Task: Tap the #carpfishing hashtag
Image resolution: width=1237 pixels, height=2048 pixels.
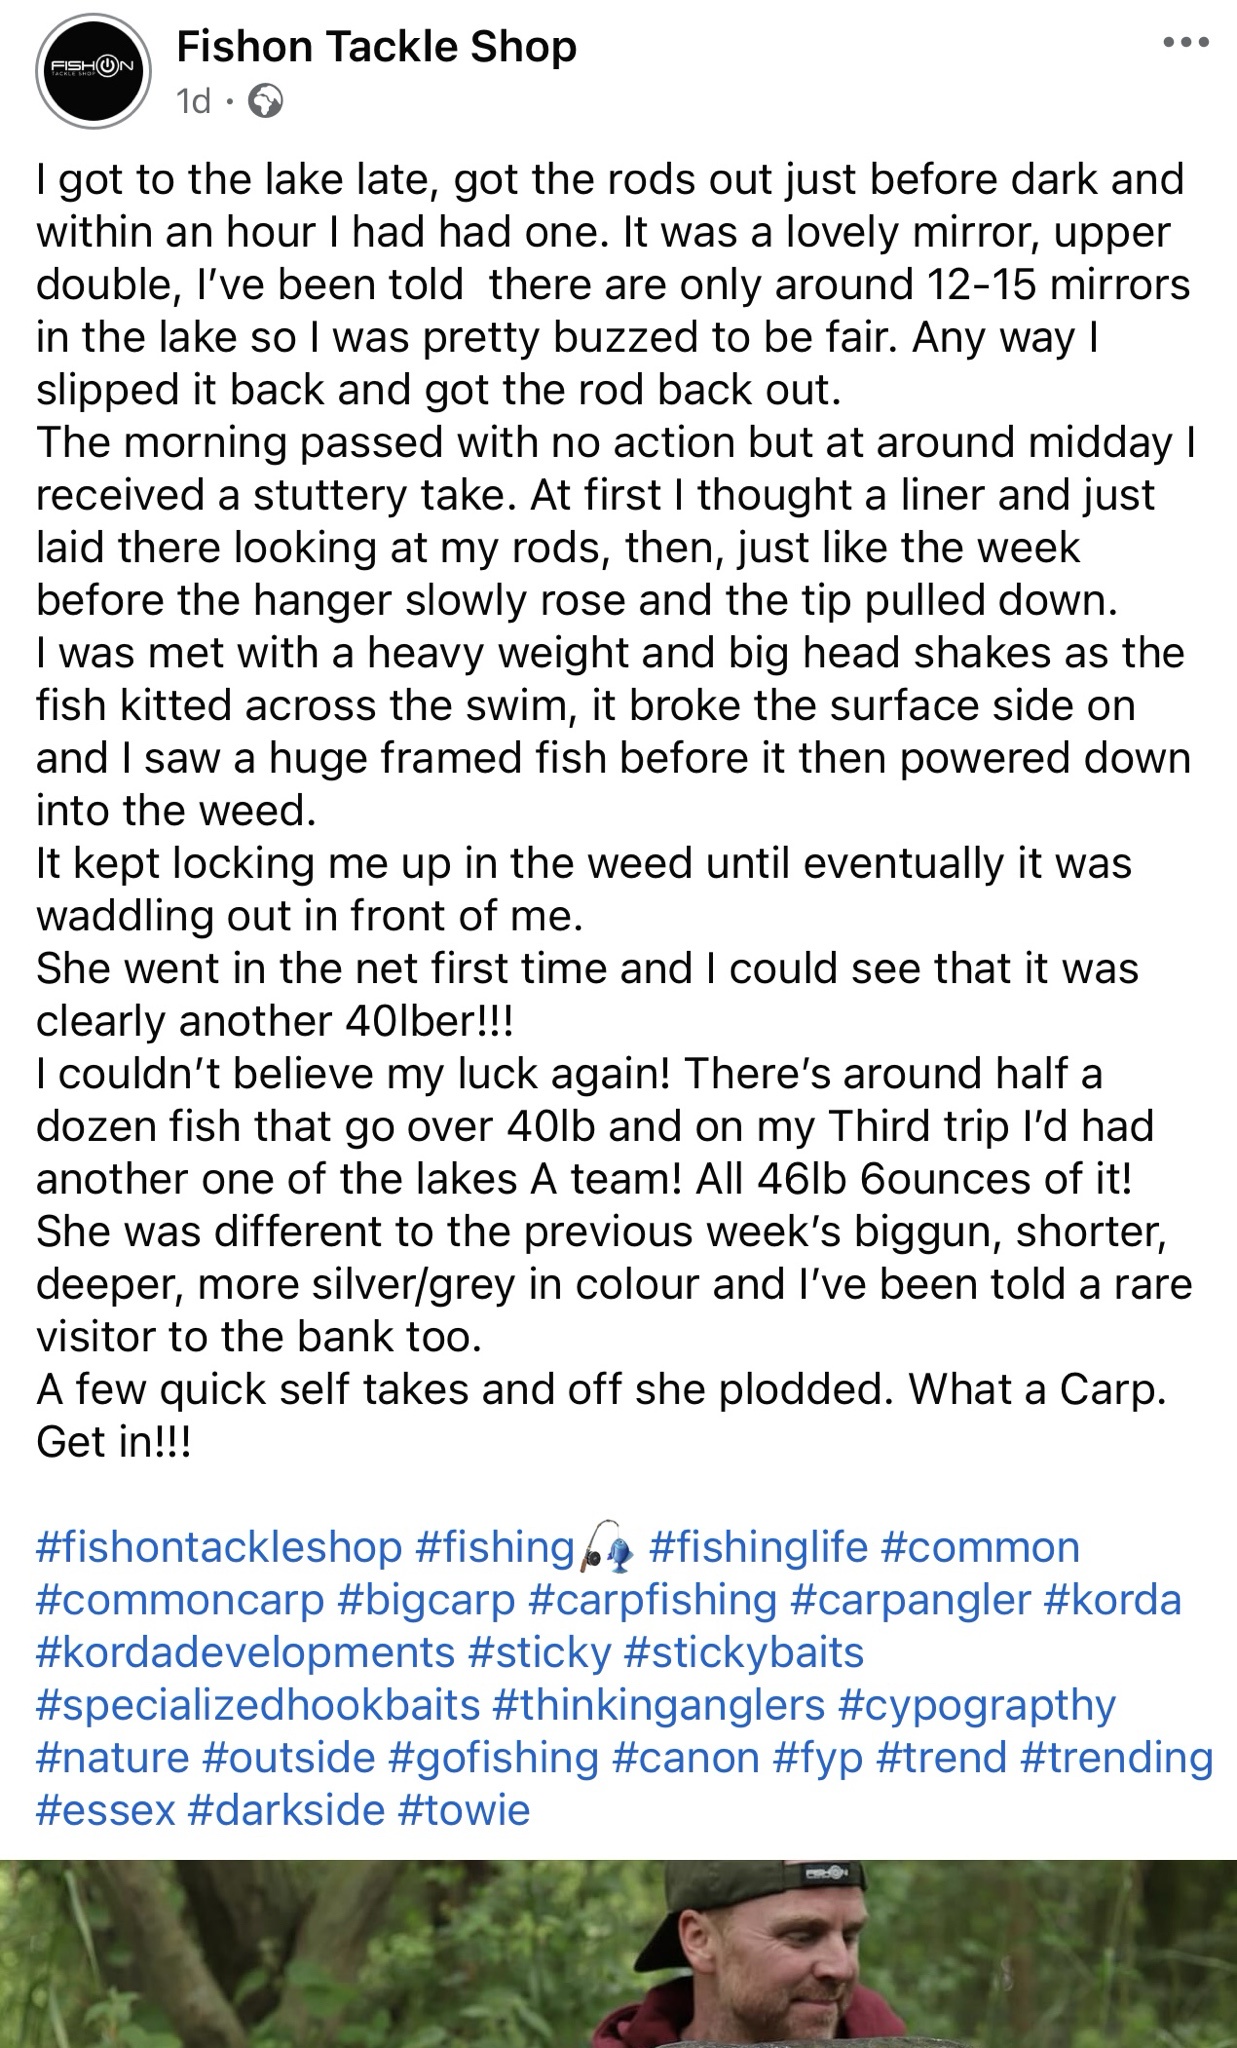Action: pos(652,1599)
